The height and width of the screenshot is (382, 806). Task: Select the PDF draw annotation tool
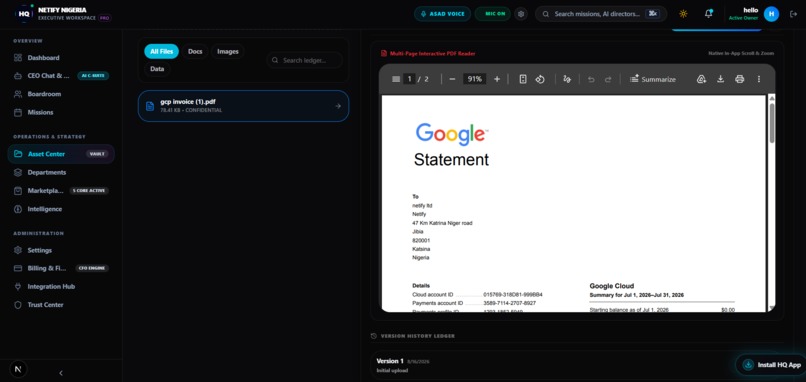coord(567,79)
